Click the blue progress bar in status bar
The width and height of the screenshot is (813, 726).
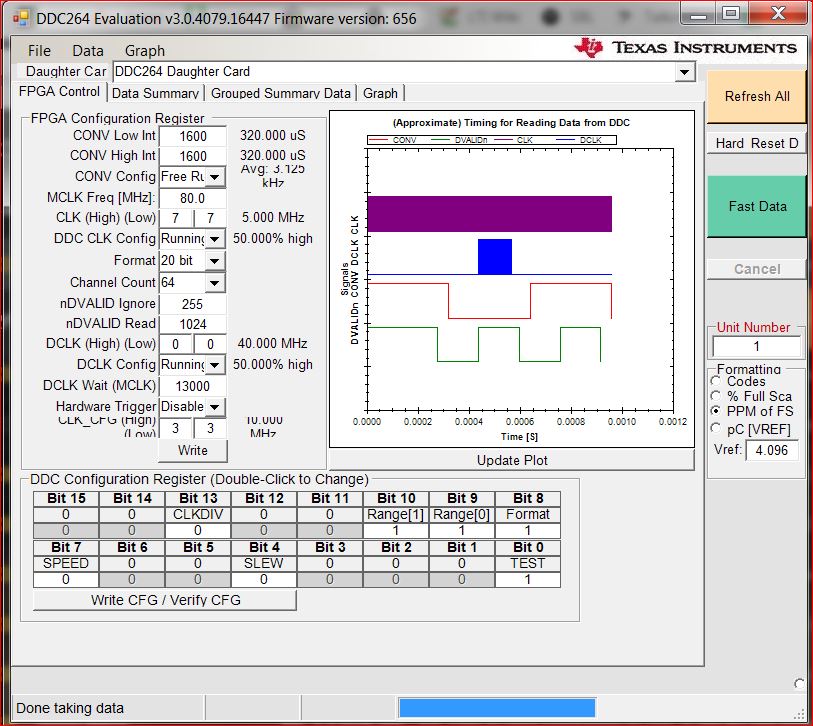pos(497,708)
